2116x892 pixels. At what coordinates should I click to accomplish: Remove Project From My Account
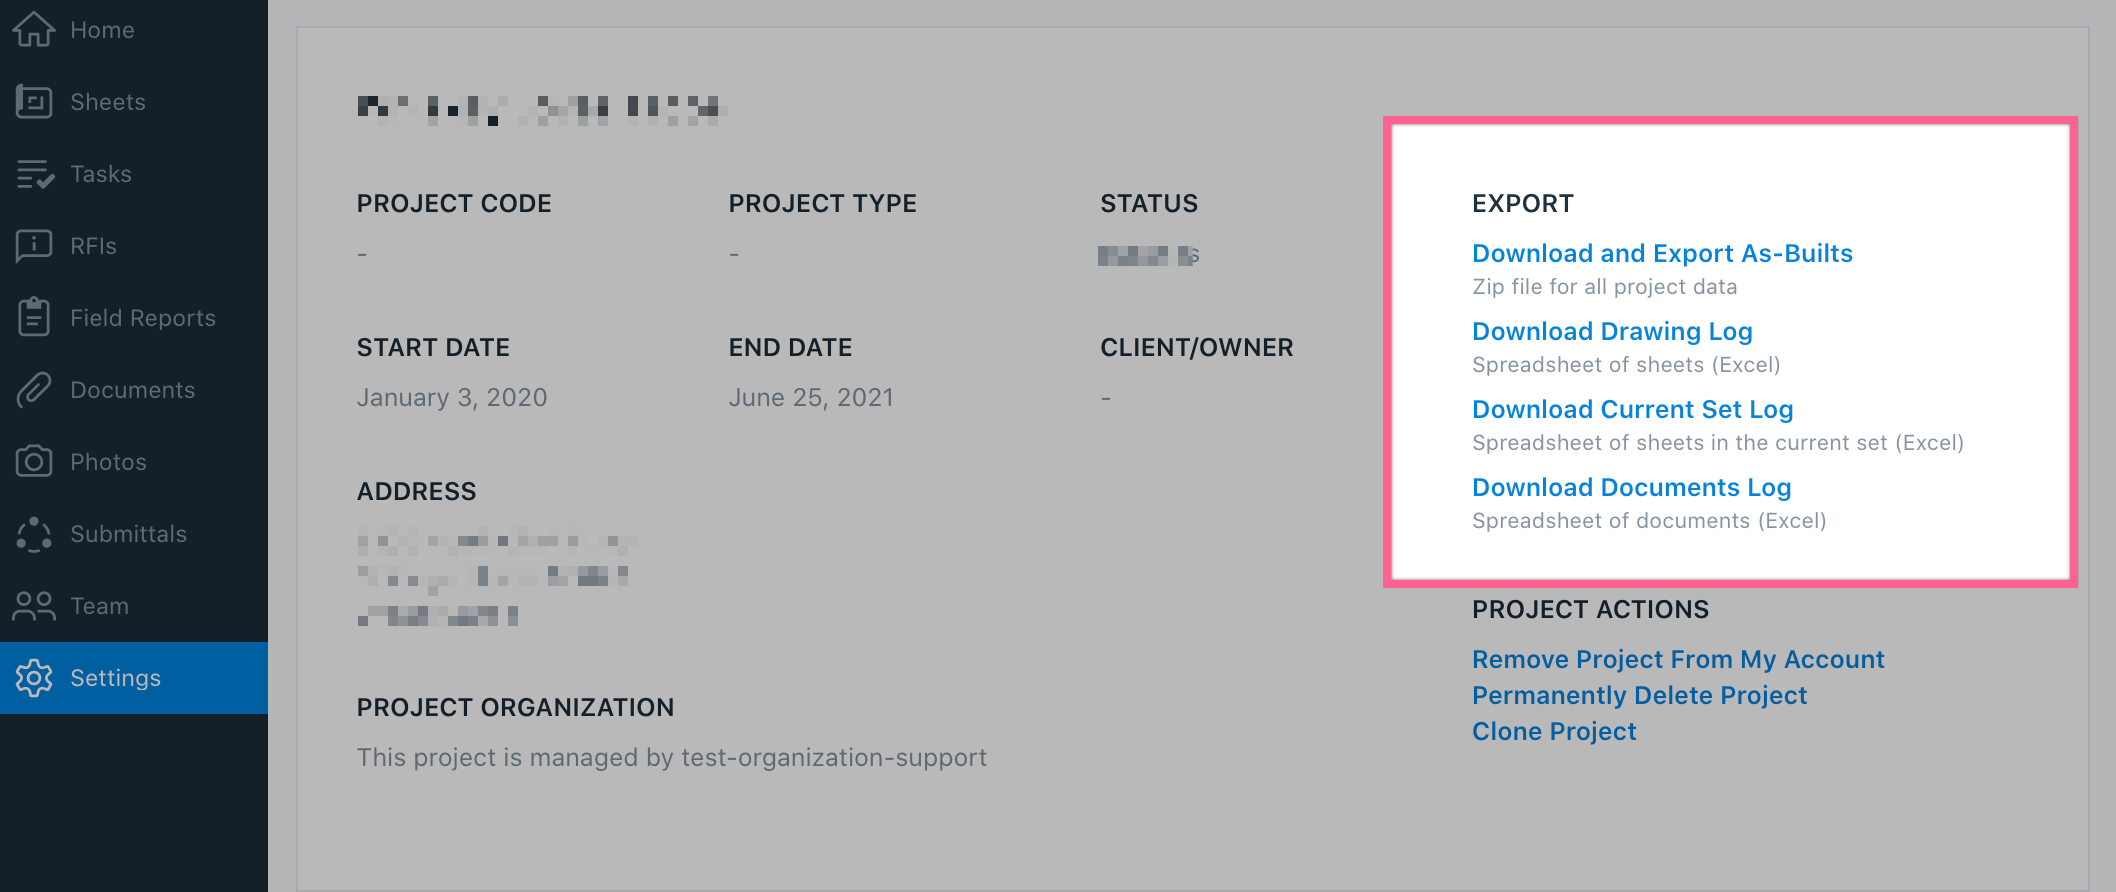pos(1678,660)
